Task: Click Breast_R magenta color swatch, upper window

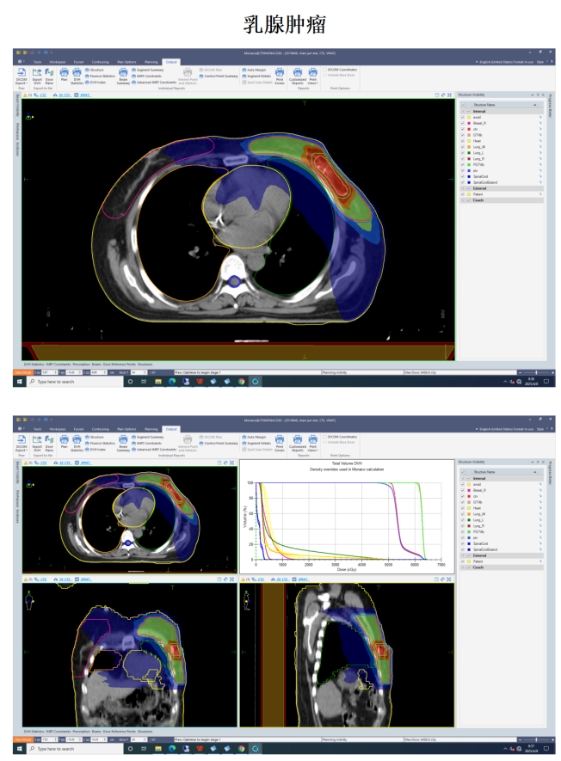Action: click(x=469, y=123)
